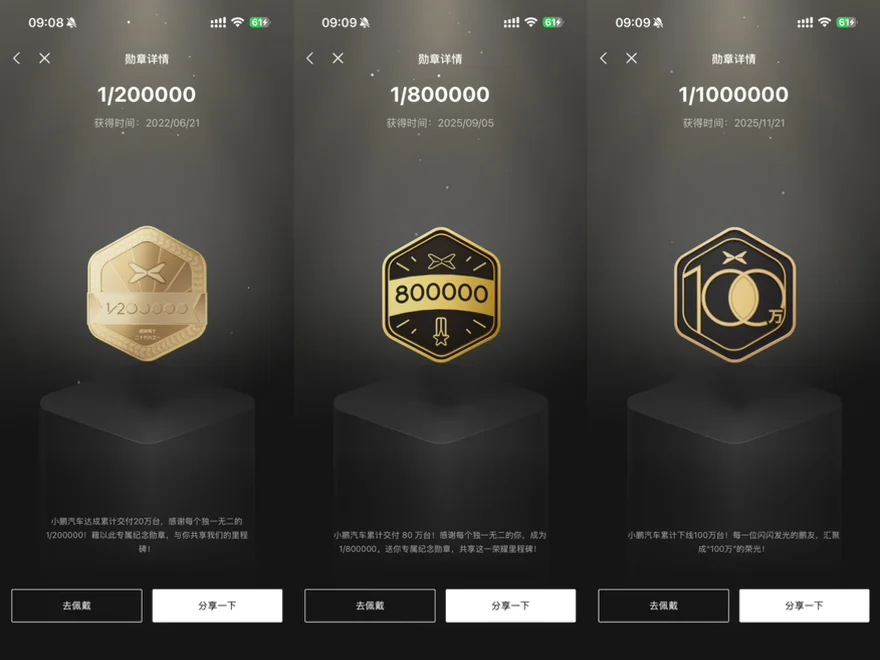Close the 1/800000 medal detail screen

(337, 58)
